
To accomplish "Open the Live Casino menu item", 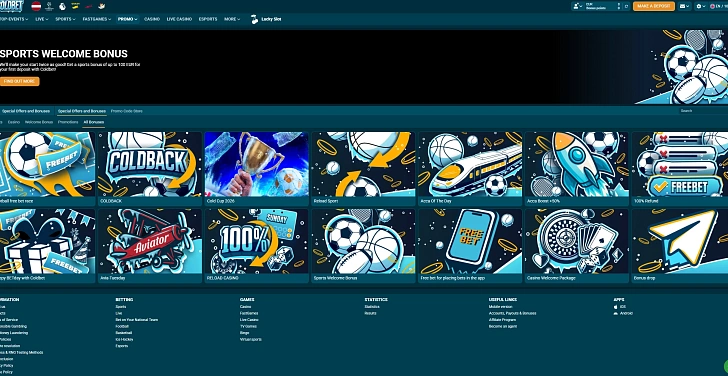I will click(179, 19).
